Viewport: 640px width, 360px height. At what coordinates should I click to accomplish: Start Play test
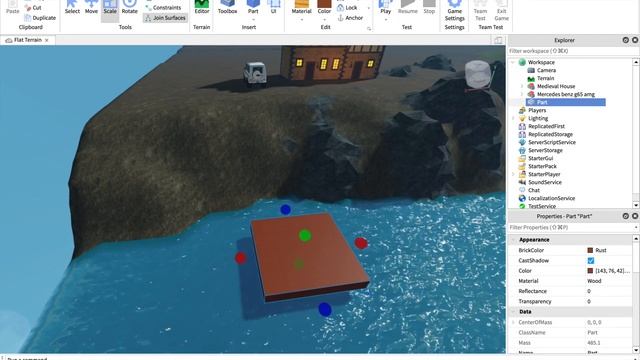tap(385, 7)
